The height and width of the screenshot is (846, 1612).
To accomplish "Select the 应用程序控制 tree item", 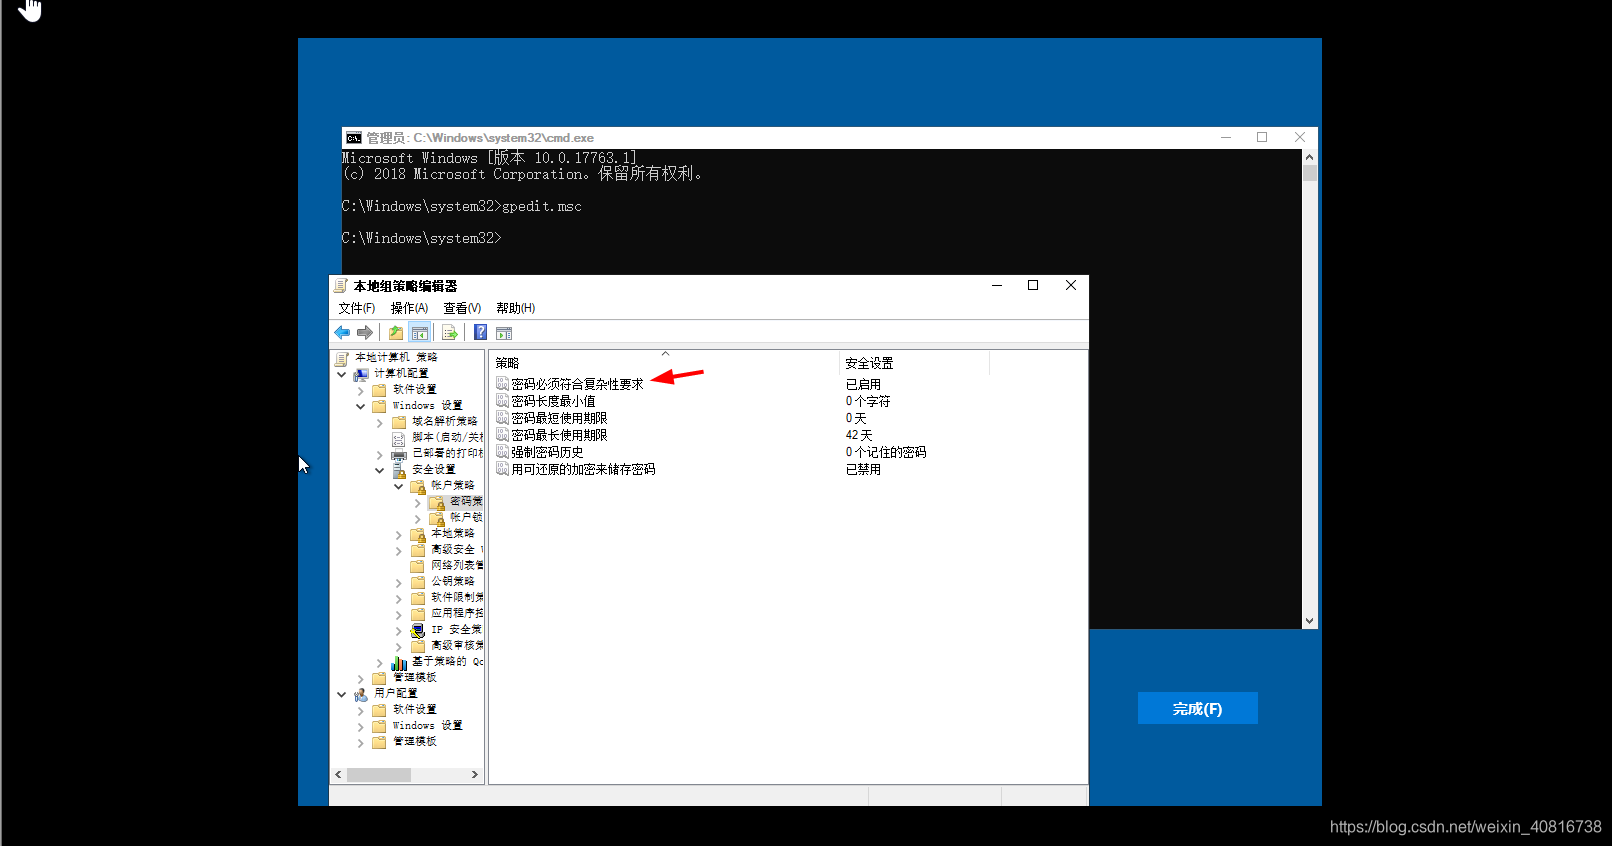I will (x=457, y=614).
